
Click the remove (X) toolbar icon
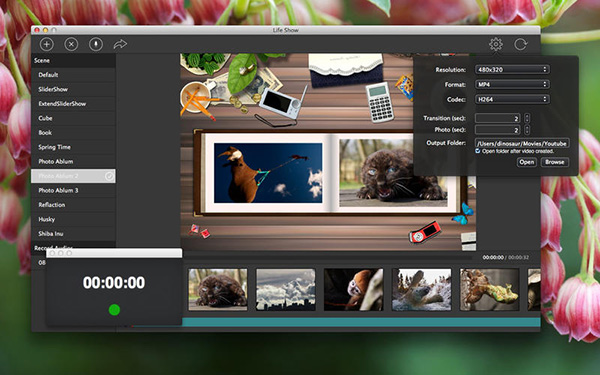point(71,44)
